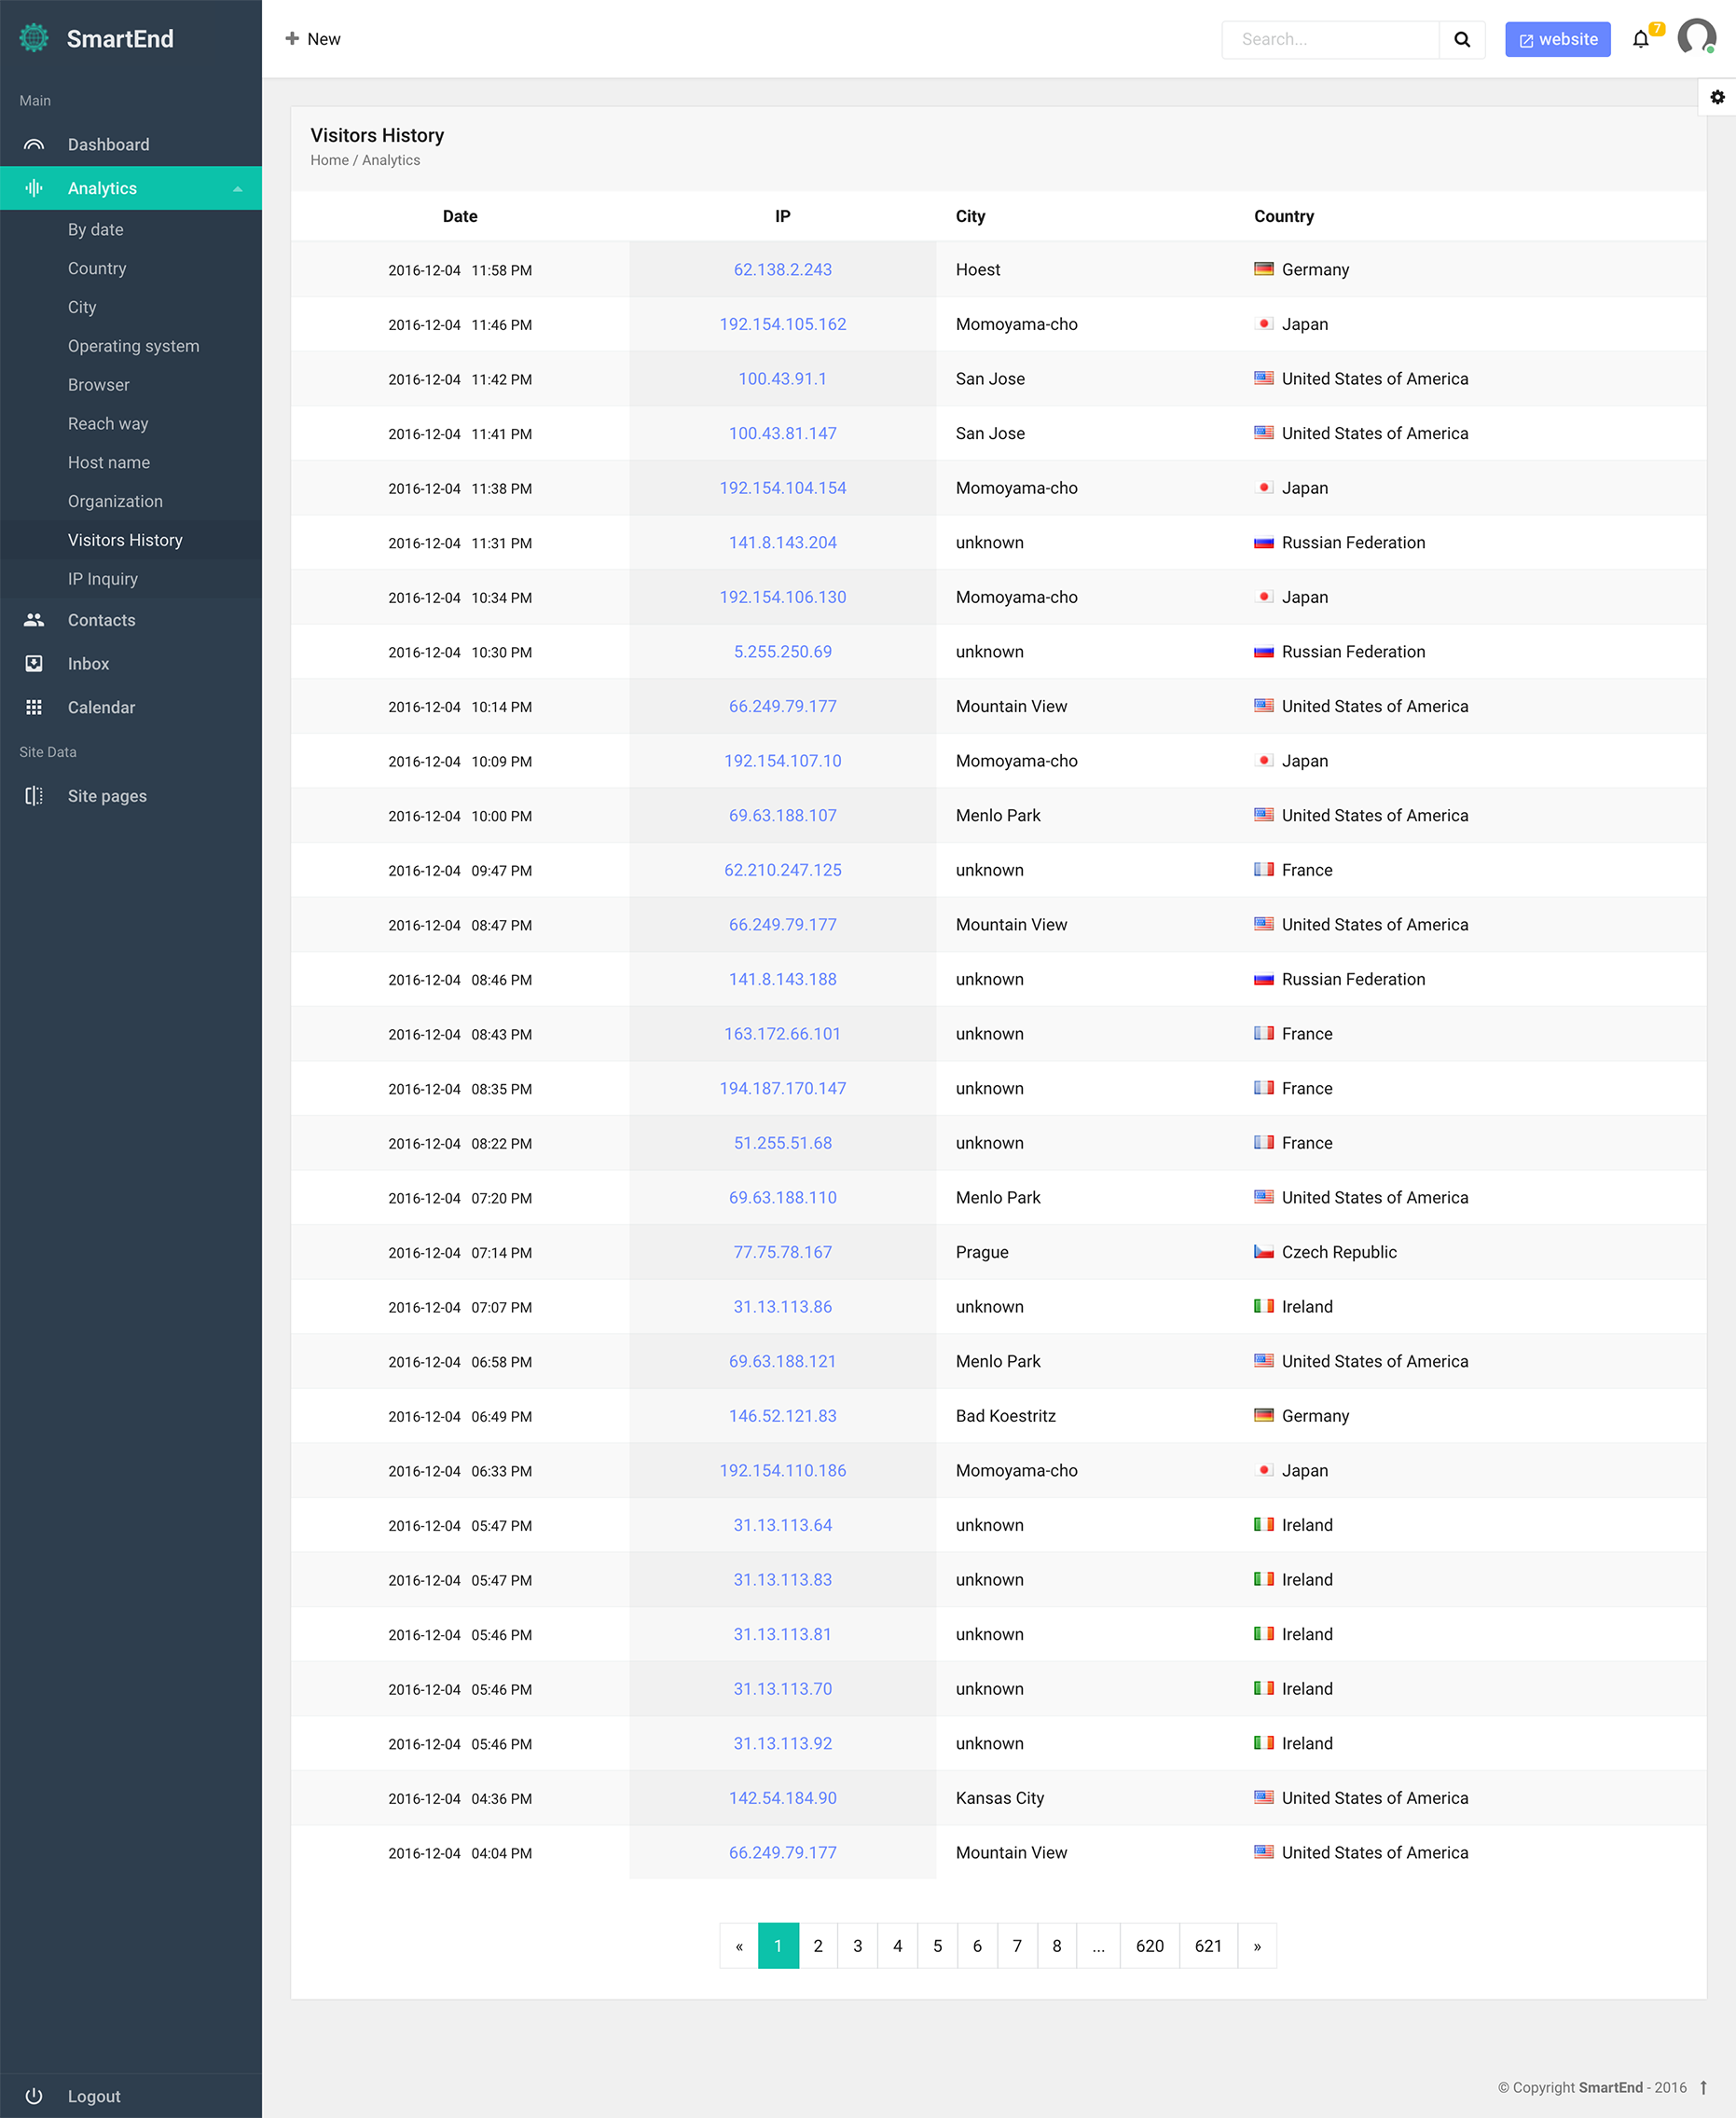Open the settings gear panel
Viewport: 1736px width, 2118px height.
[x=1717, y=97]
